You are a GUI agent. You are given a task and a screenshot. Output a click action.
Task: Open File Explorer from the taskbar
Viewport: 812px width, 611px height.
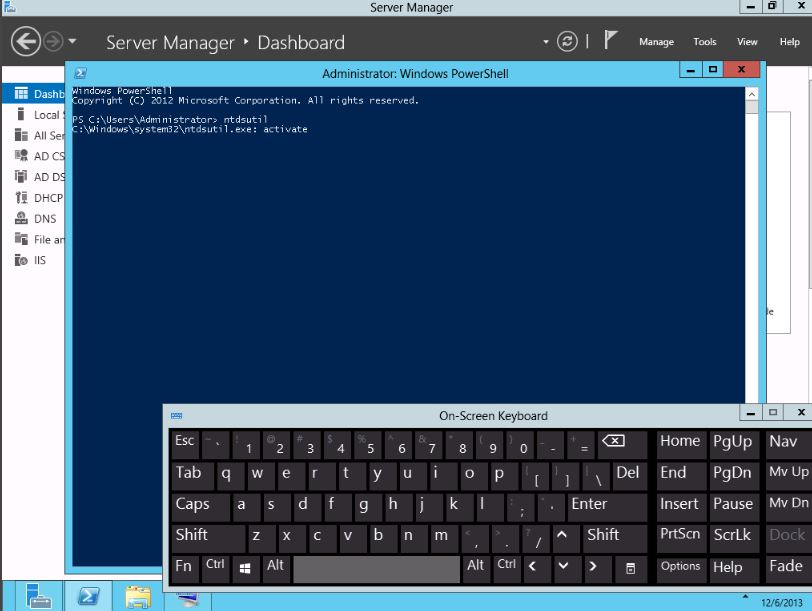point(138,597)
